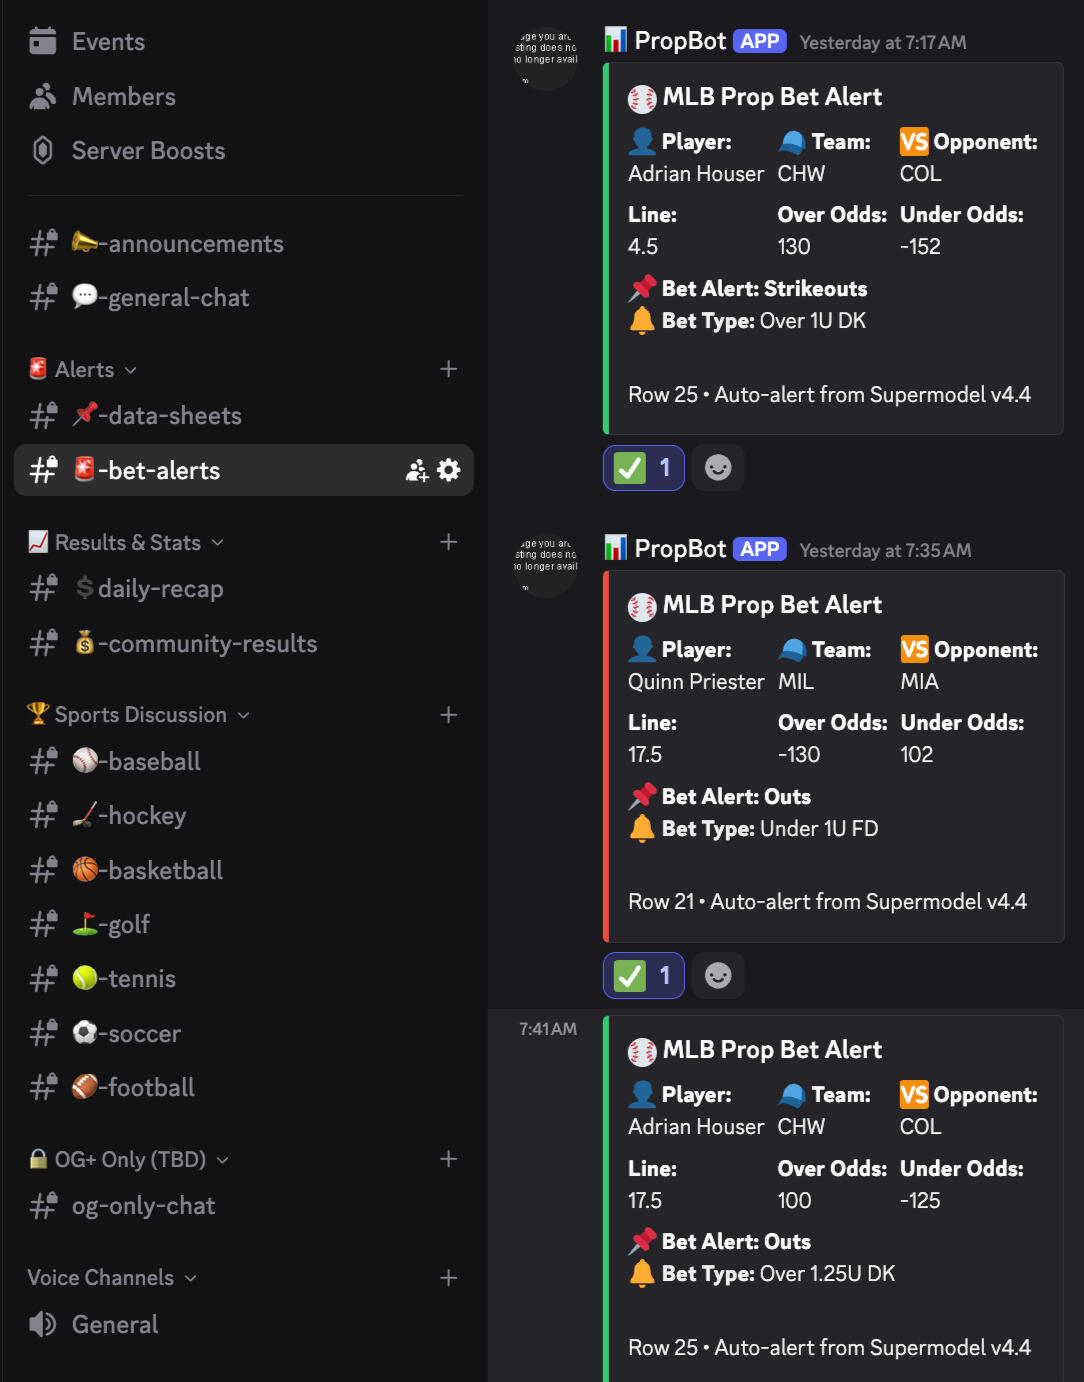The width and height of the screenshot is (1084, 1382).
Task: Collapse the Alerts category
Action: tap(85, 370)
